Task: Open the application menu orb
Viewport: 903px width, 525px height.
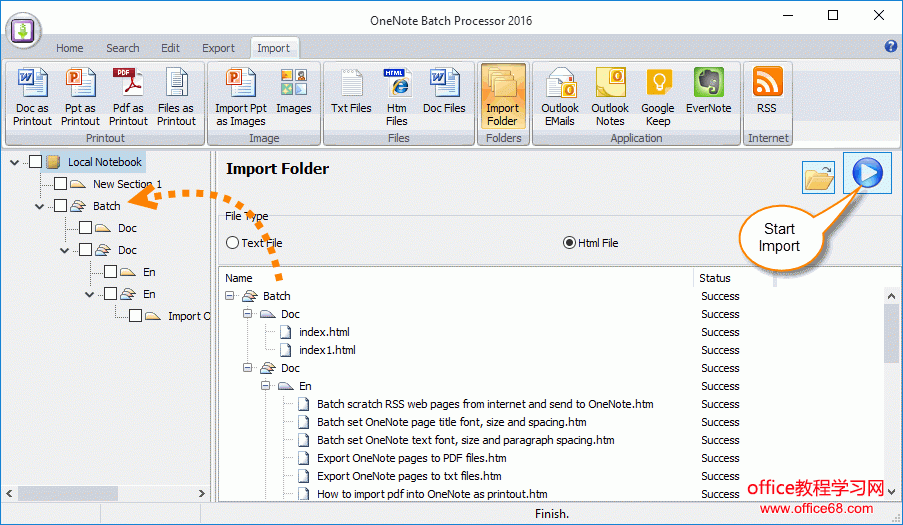Action: tap(24, 30)
